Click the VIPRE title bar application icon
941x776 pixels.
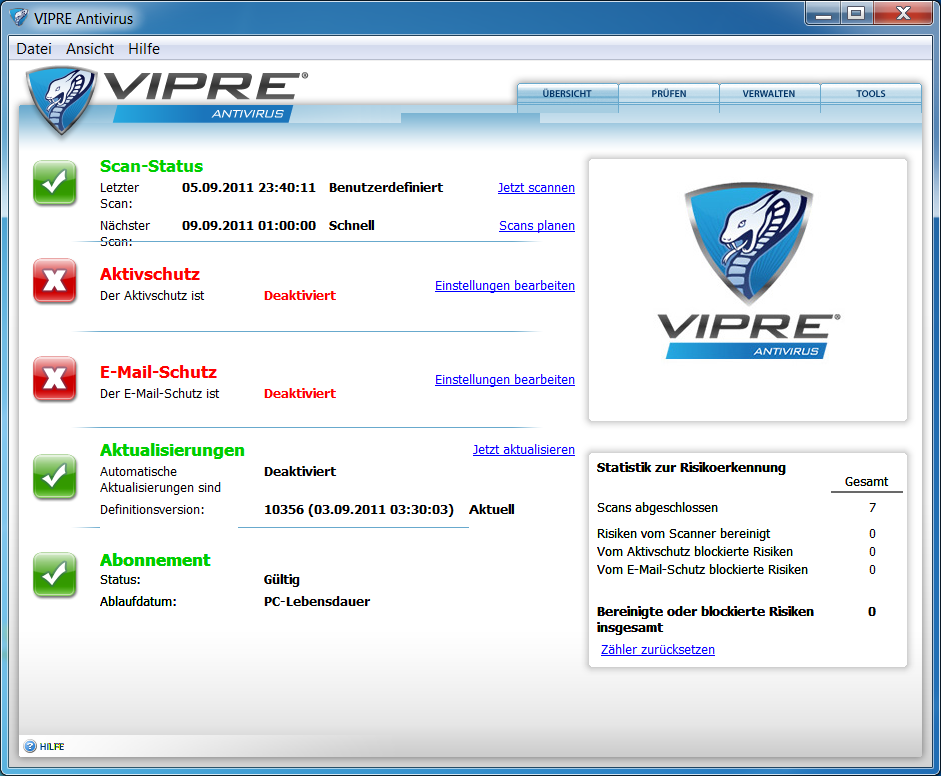[19, 17]
